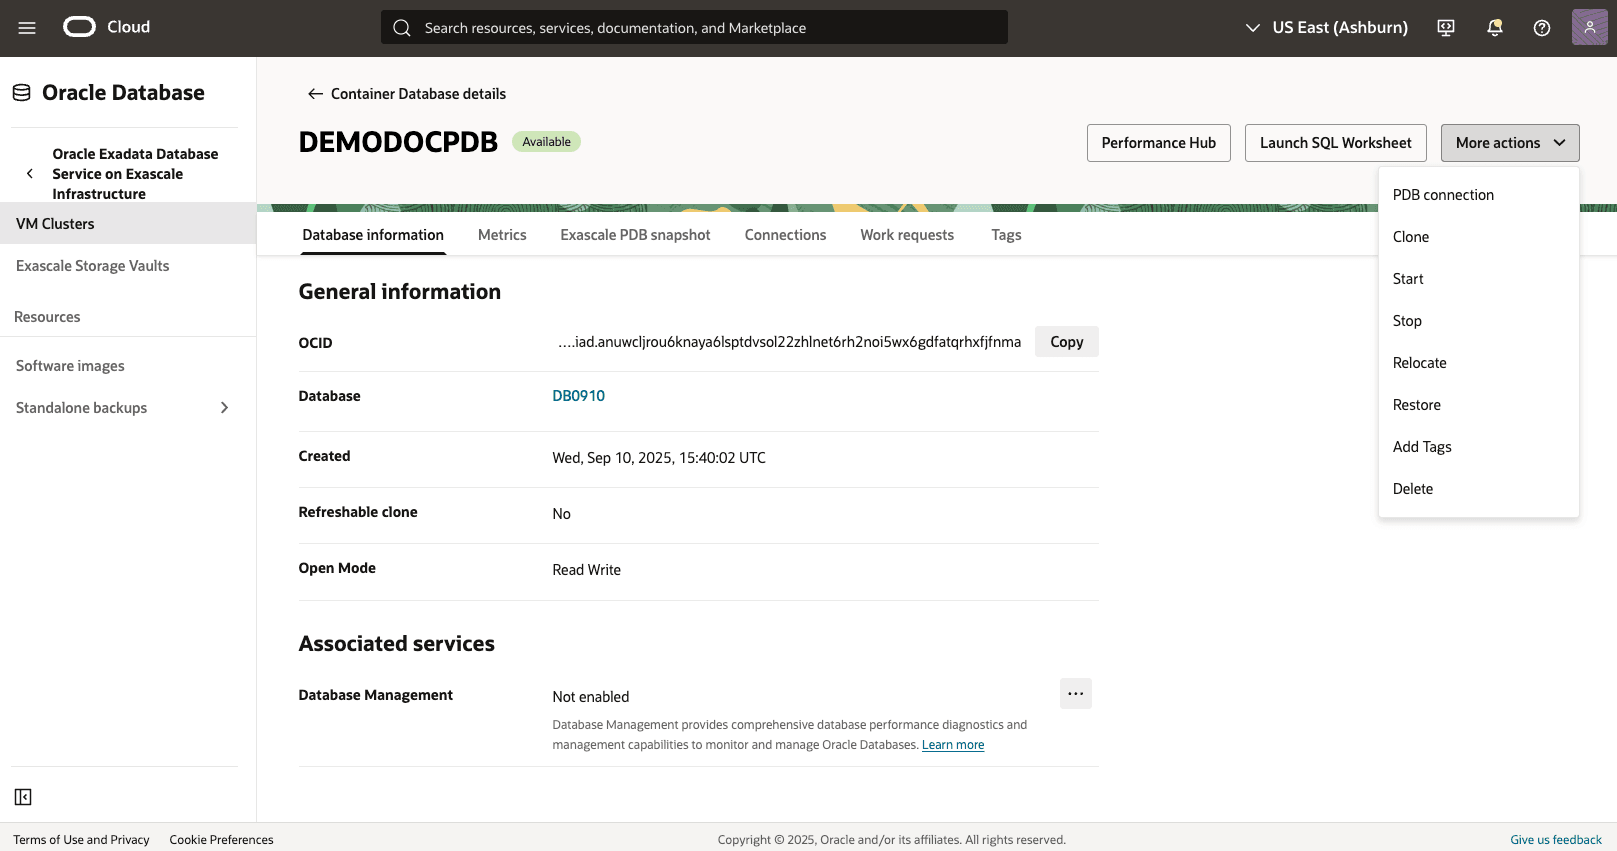Choose Relocate from More actions menu
The image size is (1617, 851).
[1479, 363]
